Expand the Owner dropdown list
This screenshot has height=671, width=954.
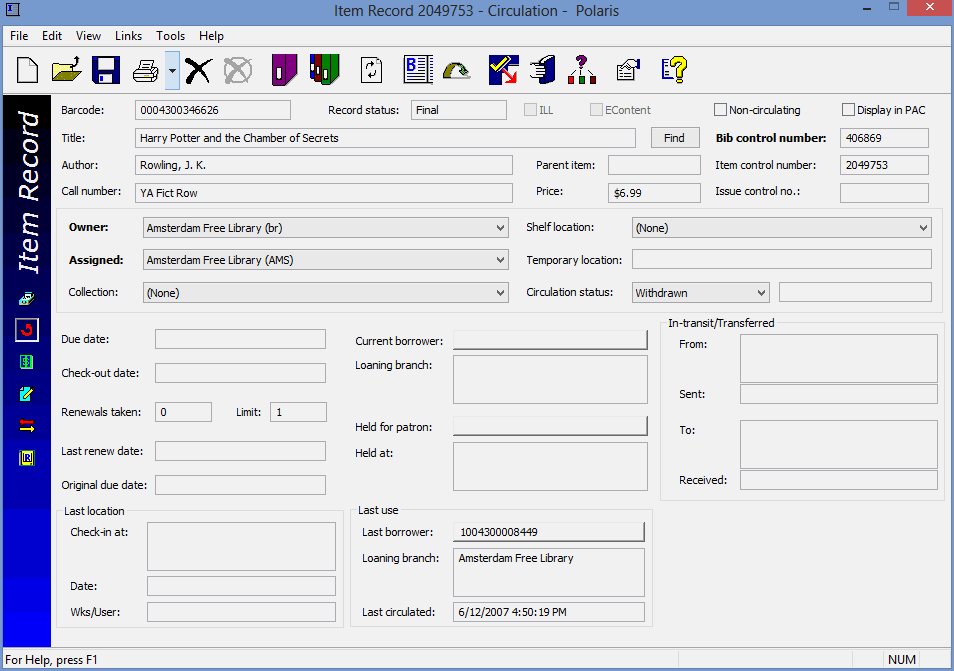[500, 228]
